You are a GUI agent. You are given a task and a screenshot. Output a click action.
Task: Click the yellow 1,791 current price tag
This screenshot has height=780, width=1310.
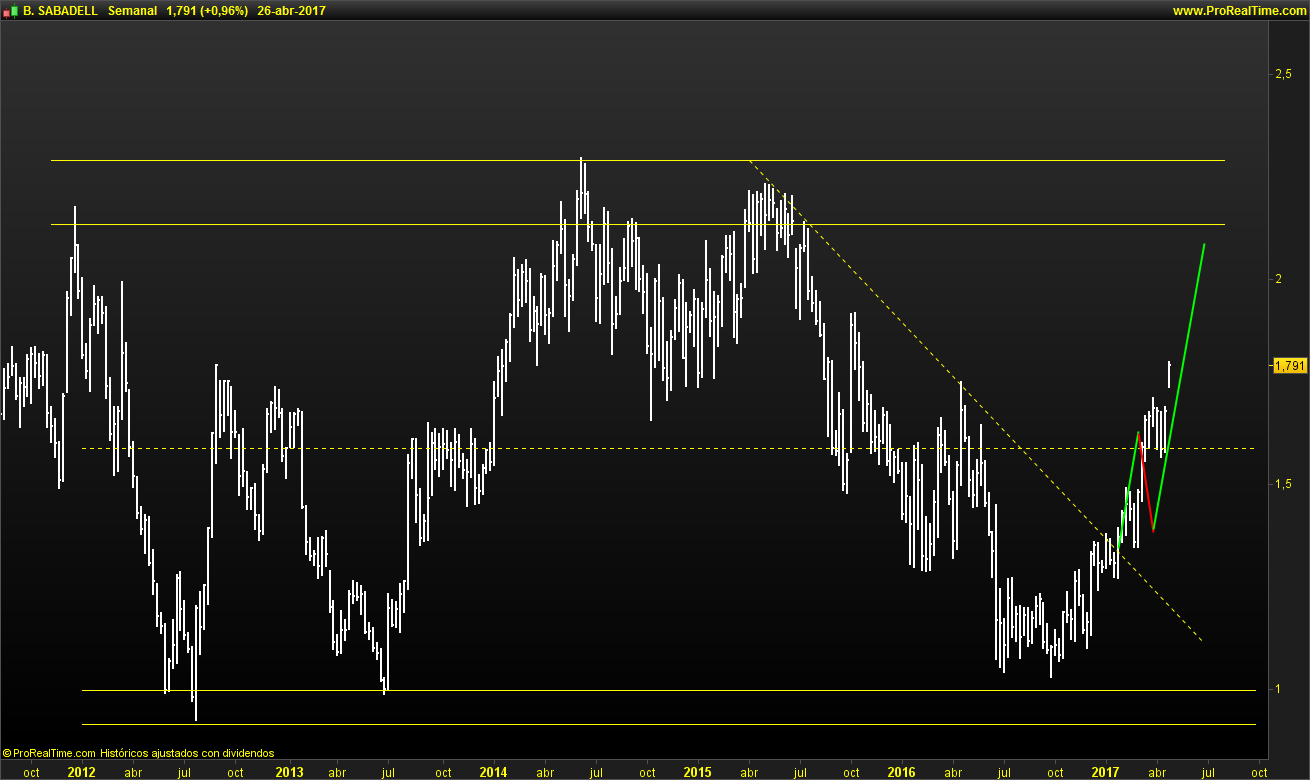point(1289,366)
